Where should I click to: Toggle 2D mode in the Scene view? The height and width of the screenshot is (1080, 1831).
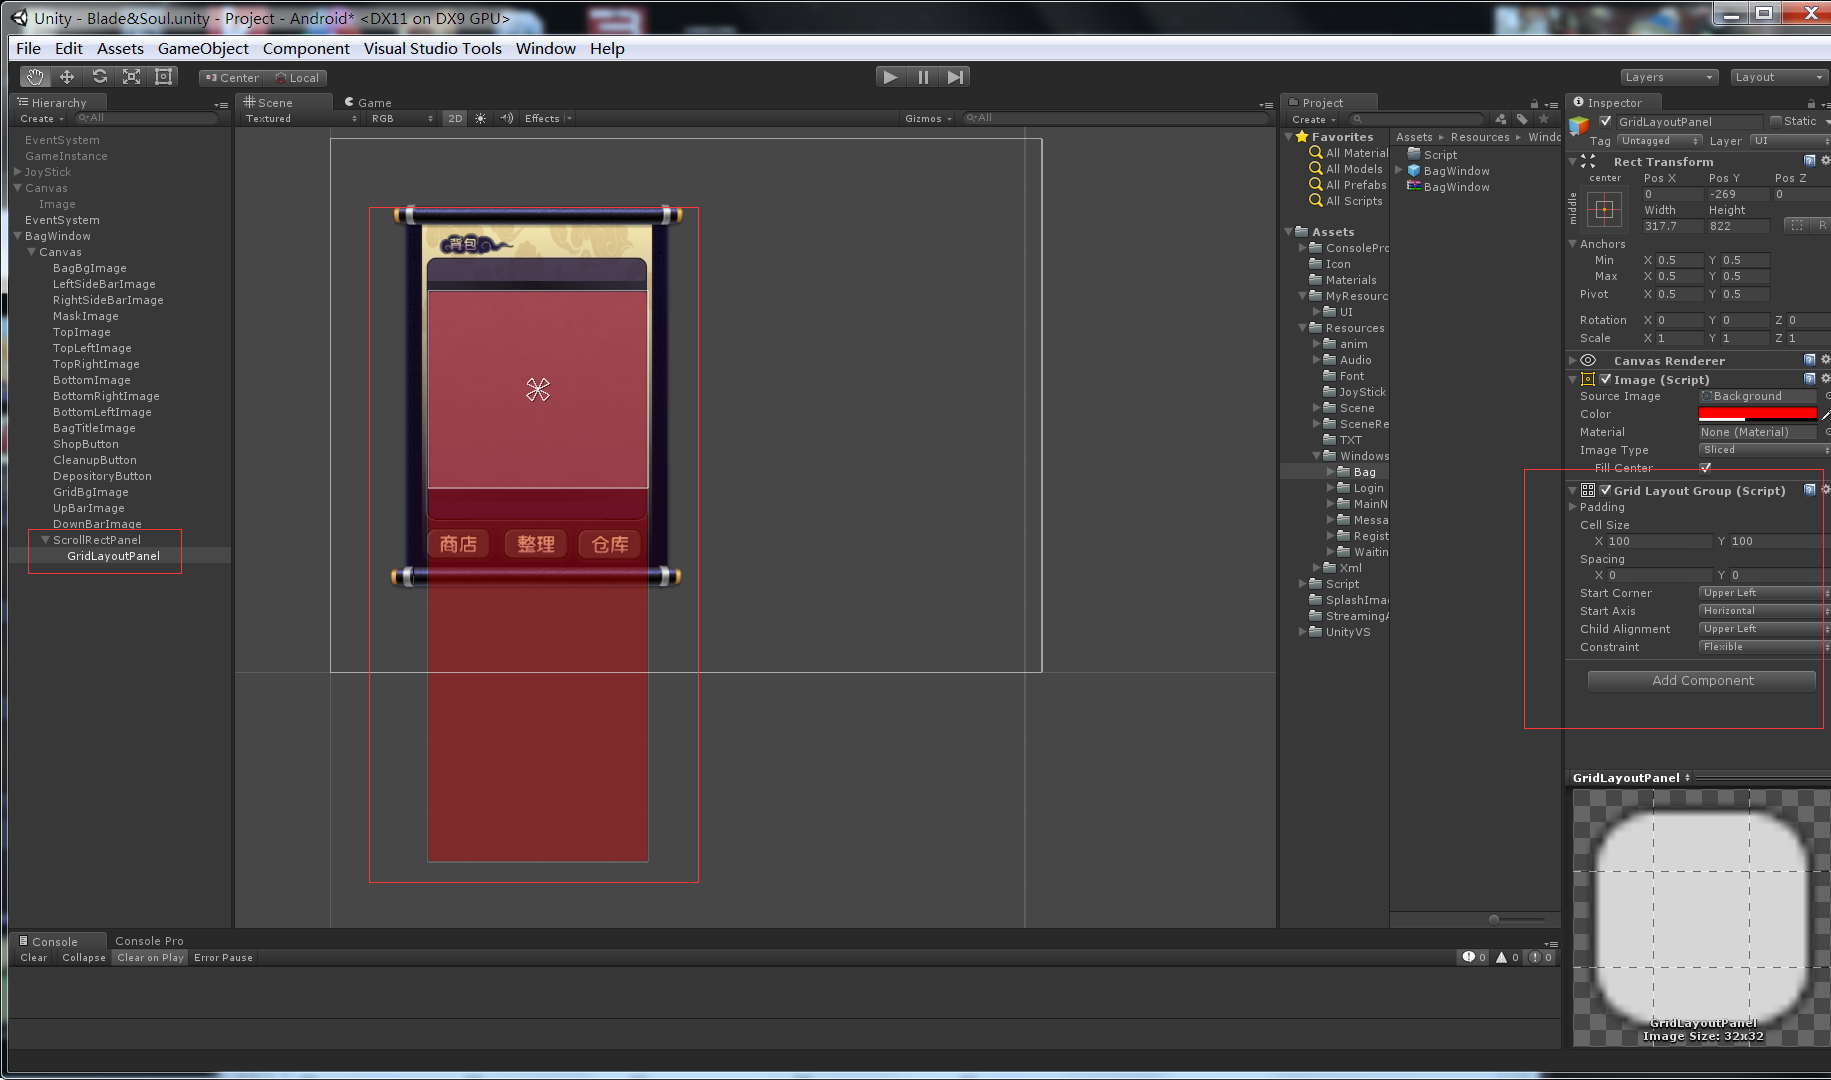(x=455, y=118)
